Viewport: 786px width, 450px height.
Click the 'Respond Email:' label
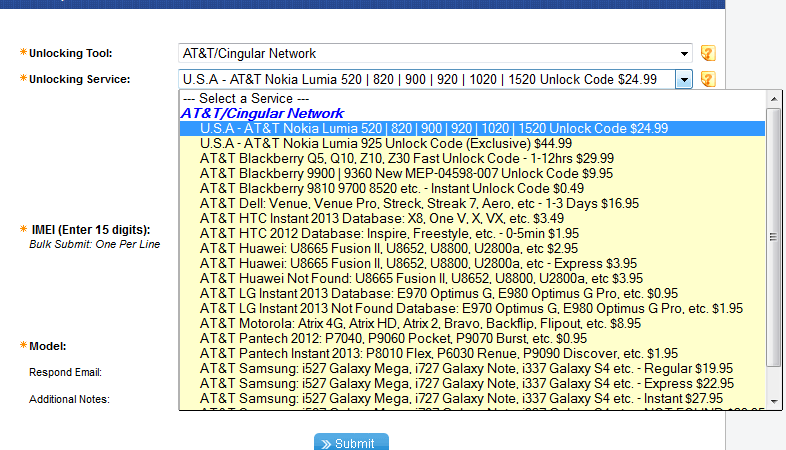[x=65, y=372]
